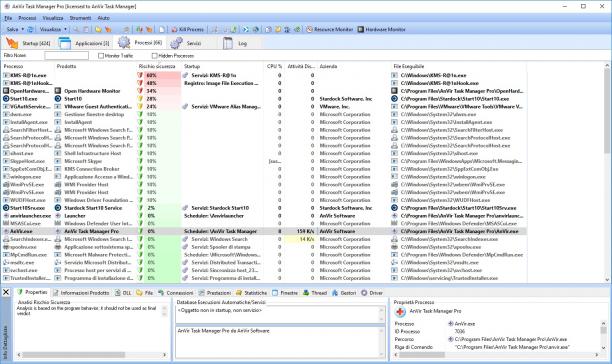
Task: Click the blank page icon left of Kill Process
Action: pyautogui.click(x=162, y=29)
